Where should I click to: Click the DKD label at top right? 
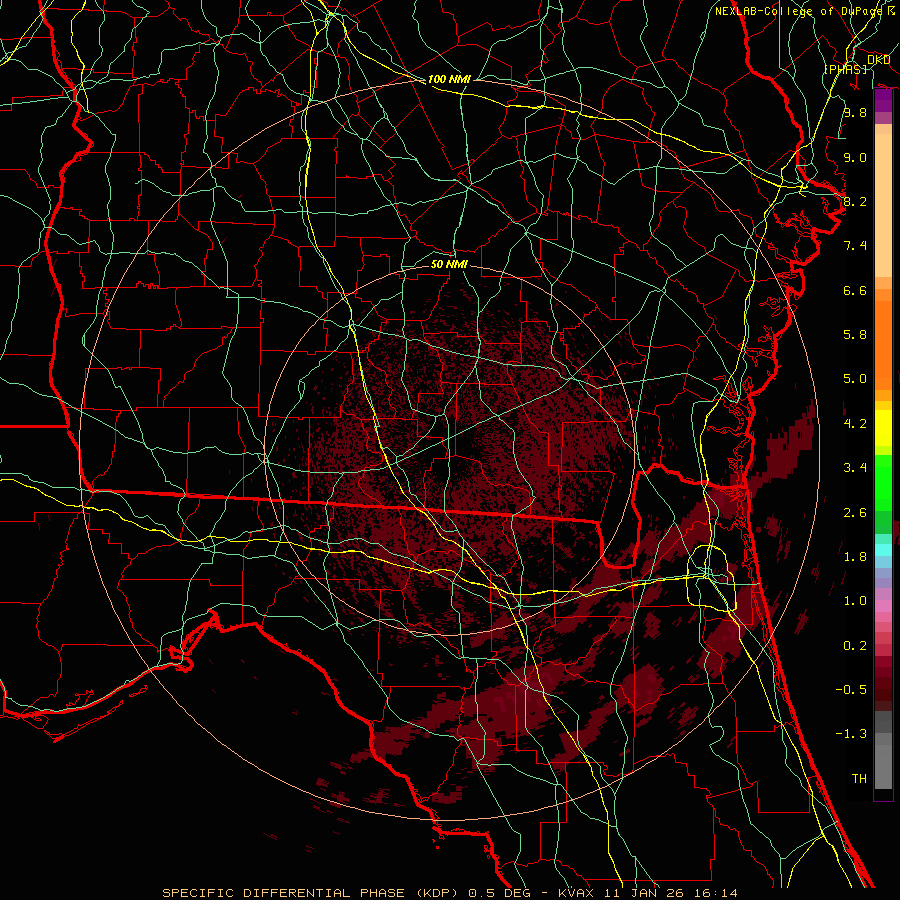(879, 59)
